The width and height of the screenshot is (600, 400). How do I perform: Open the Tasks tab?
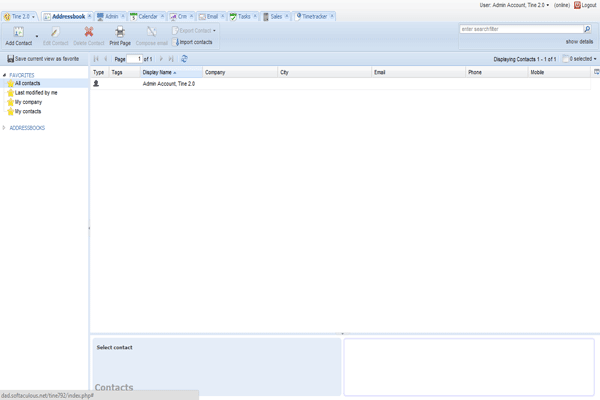tap(243, 17)
